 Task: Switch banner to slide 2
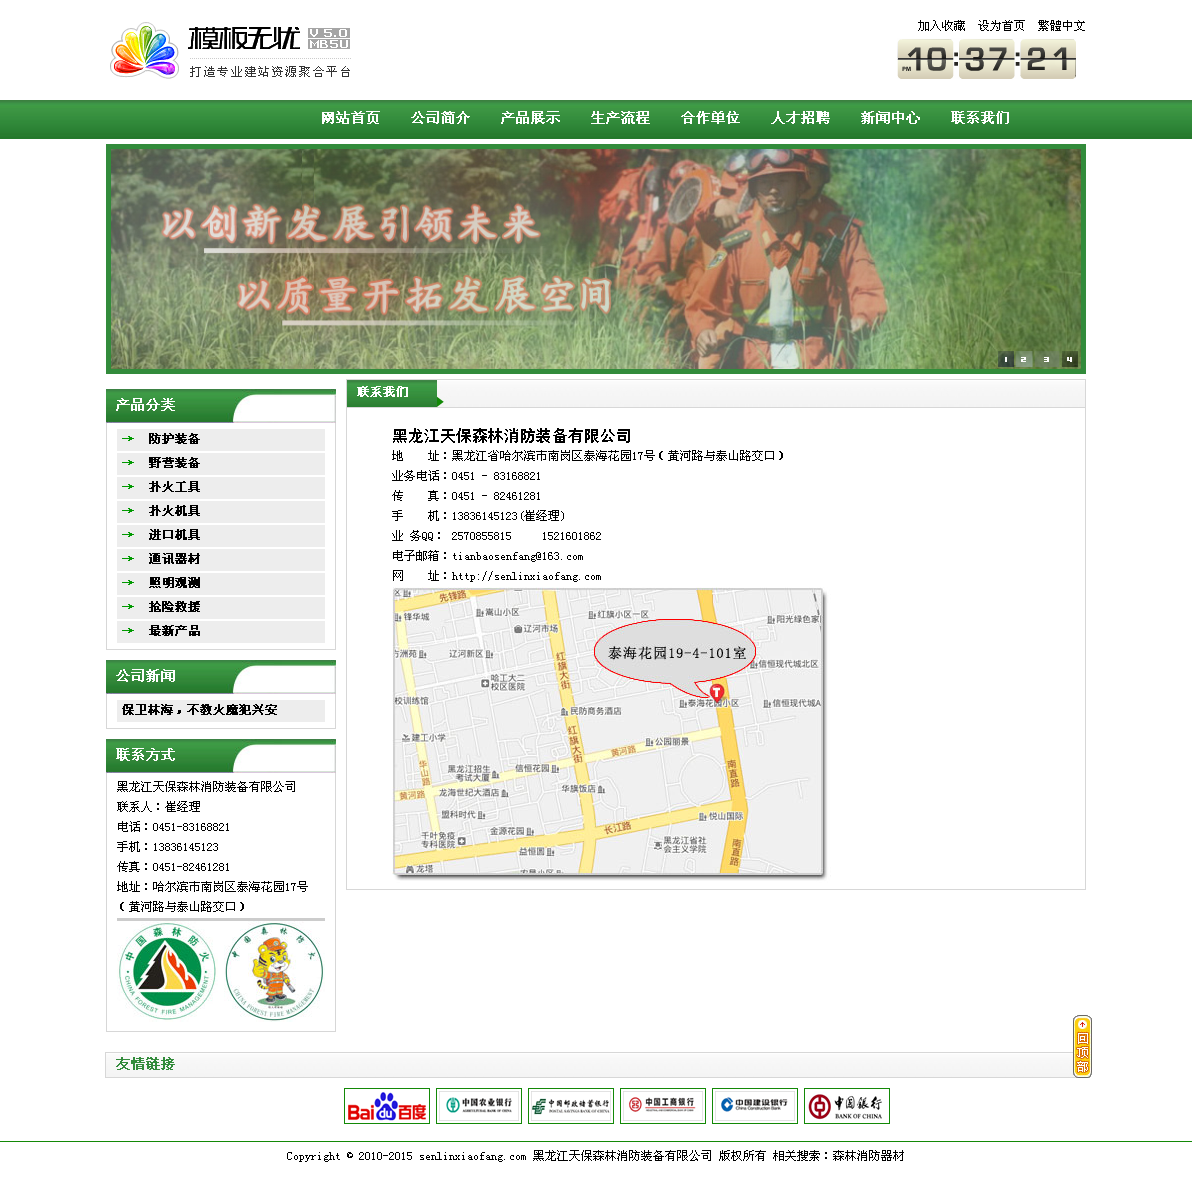click(x=1024, y=359)
